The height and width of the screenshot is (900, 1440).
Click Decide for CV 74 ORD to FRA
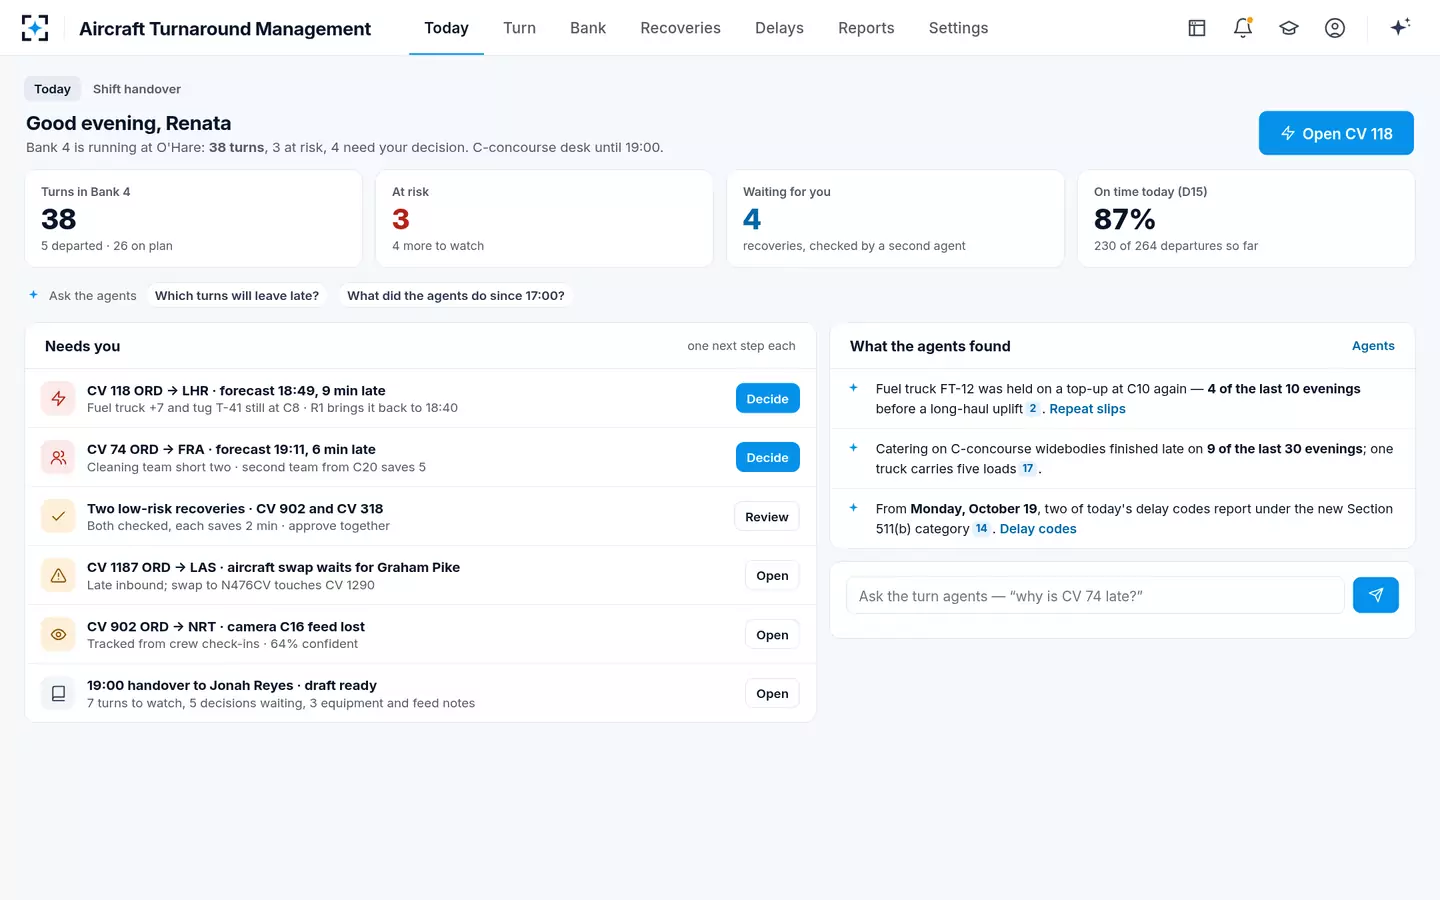tap(767, 458)
